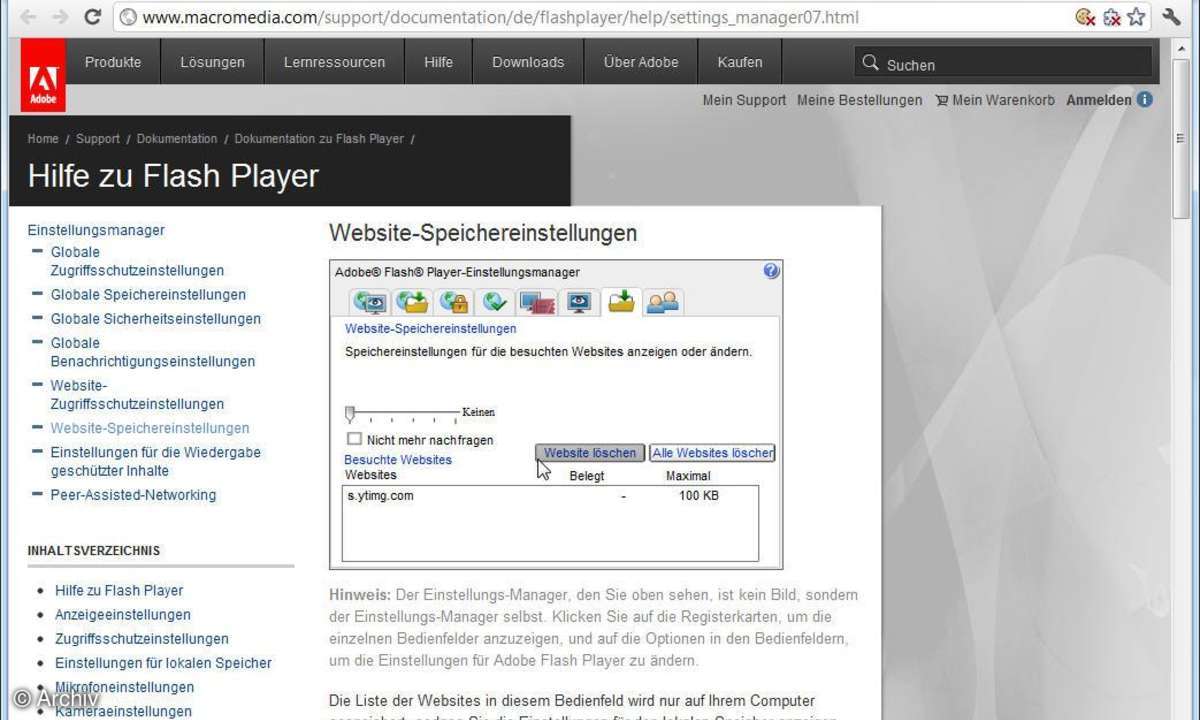Open Globale Benachrichtigungseinstellungen in the sidebar
This screenshot has width=1200, height=720.
(153, 352)
